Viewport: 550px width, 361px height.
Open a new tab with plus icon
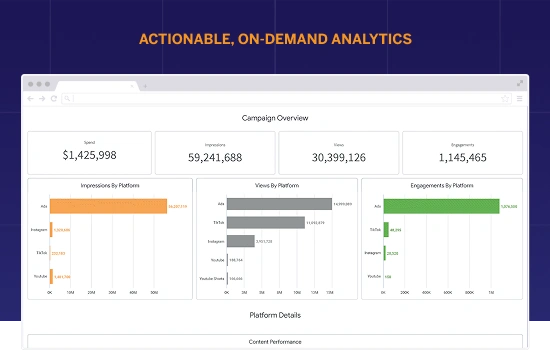[x=145, y=86]
